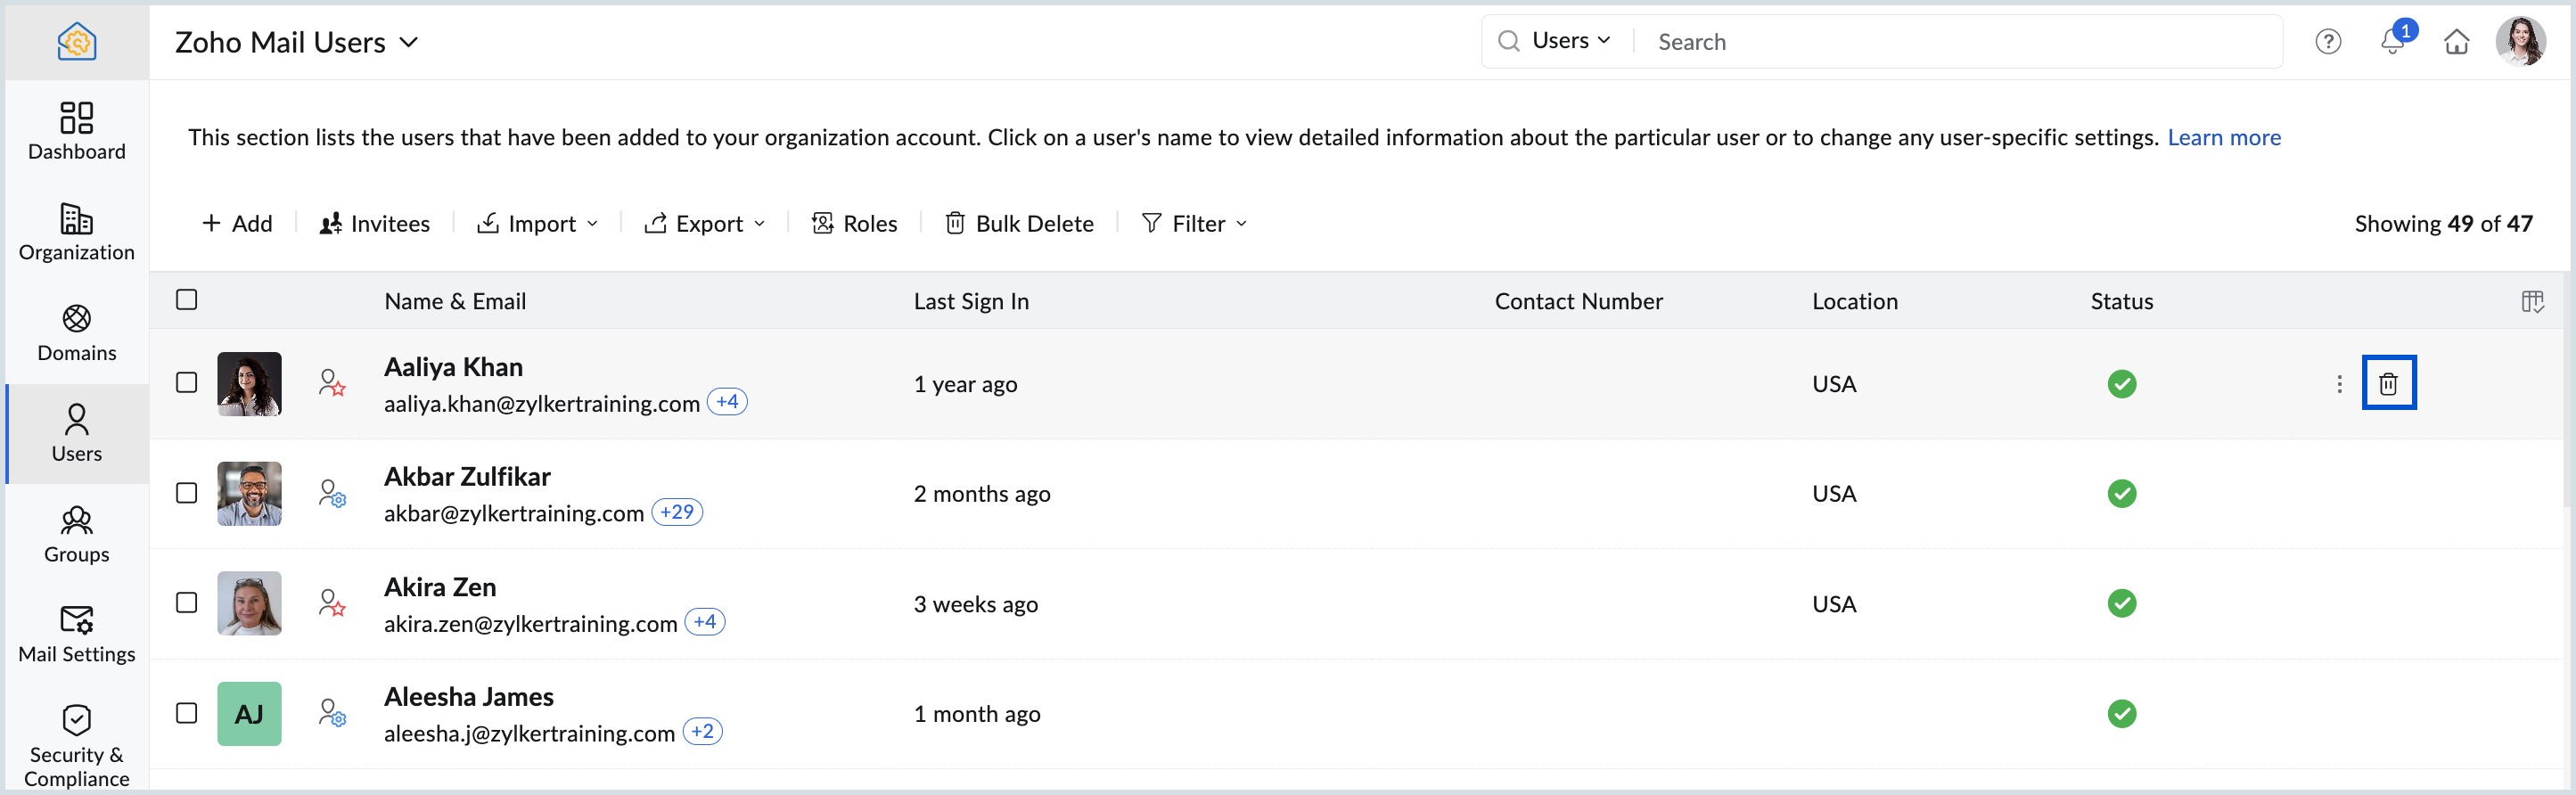
Task: Click Aaliya Khan's profile photo
Action: (x=249, y=384)
